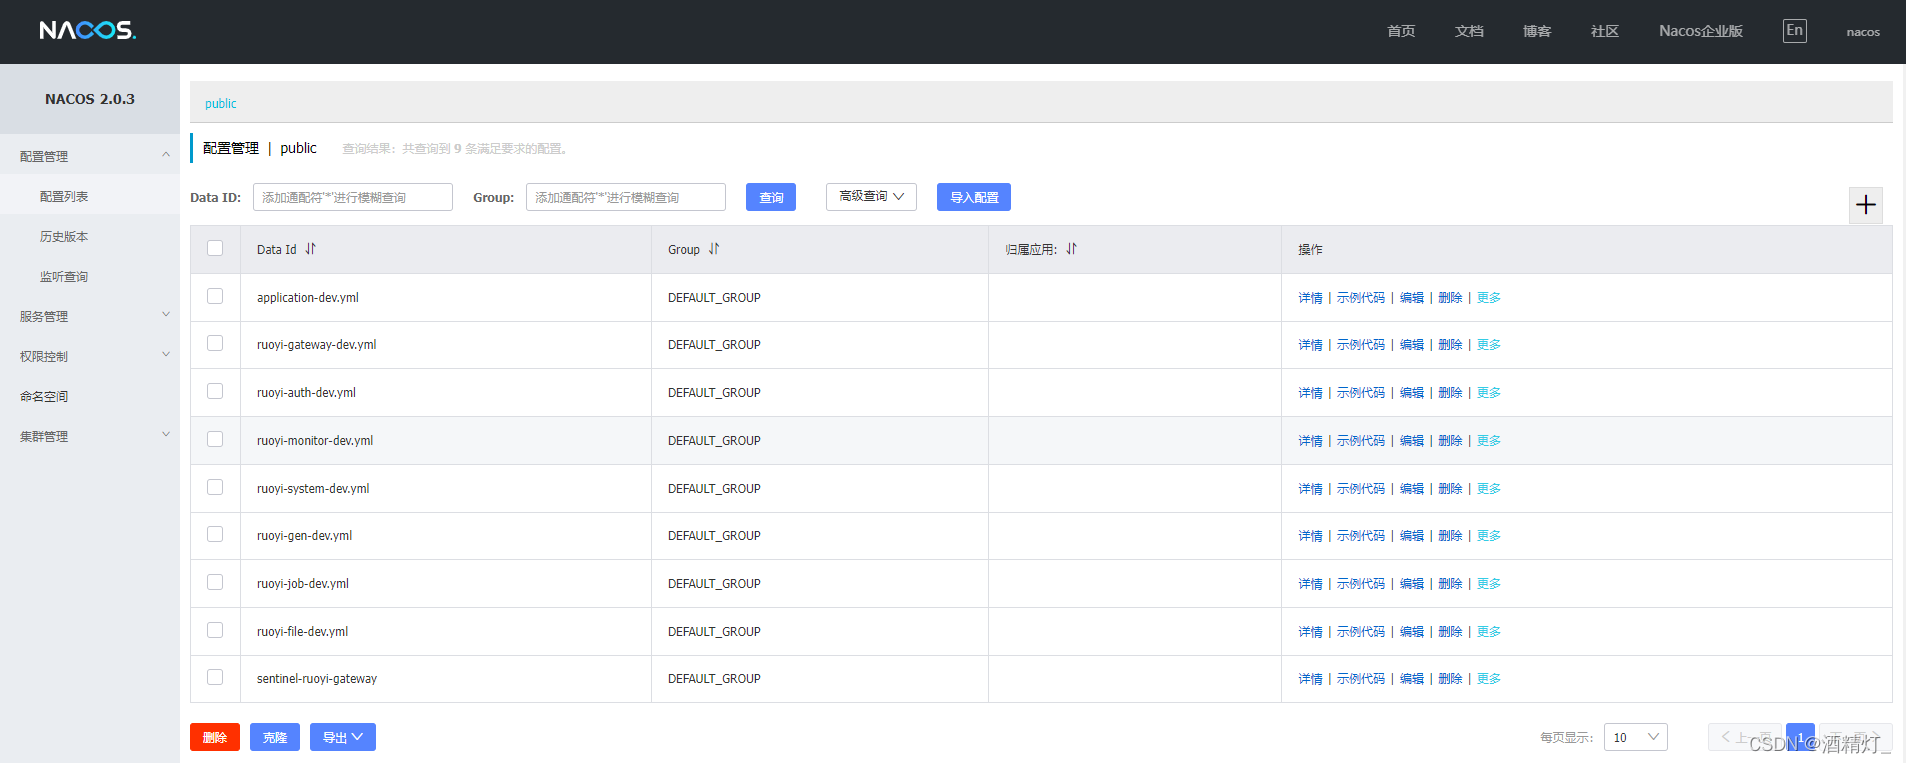Open 详情 for sentinel-ruoyi-gateway
Image resolution: width=1906 pixels, height=763 pixels.
(1310, 679)
